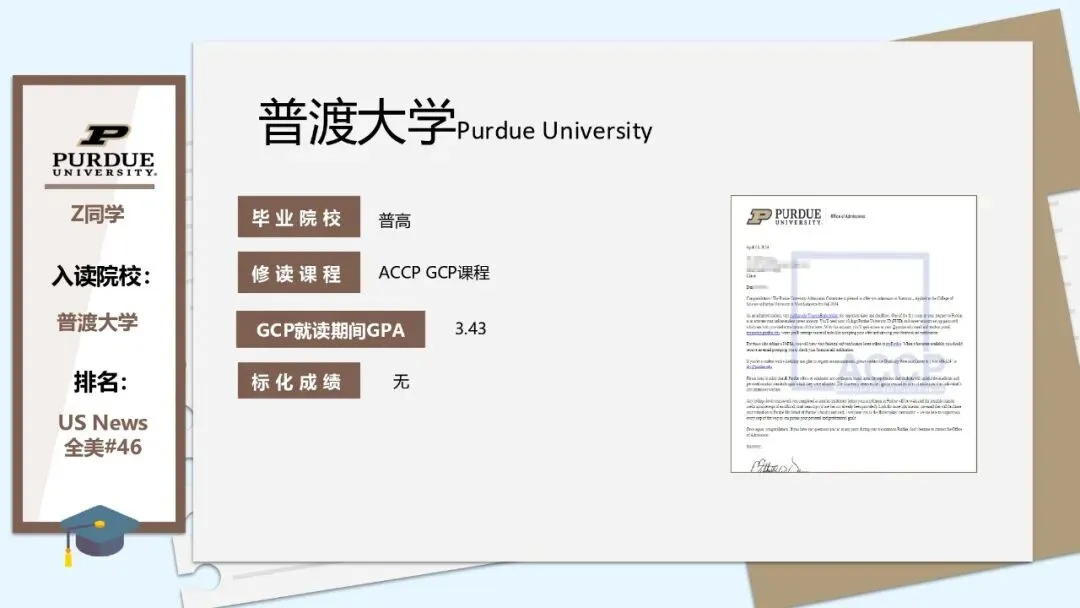This screenshot has height=608, width=1080.
Task: Click the text Purdue University in heading
Action: pos(554,130)
